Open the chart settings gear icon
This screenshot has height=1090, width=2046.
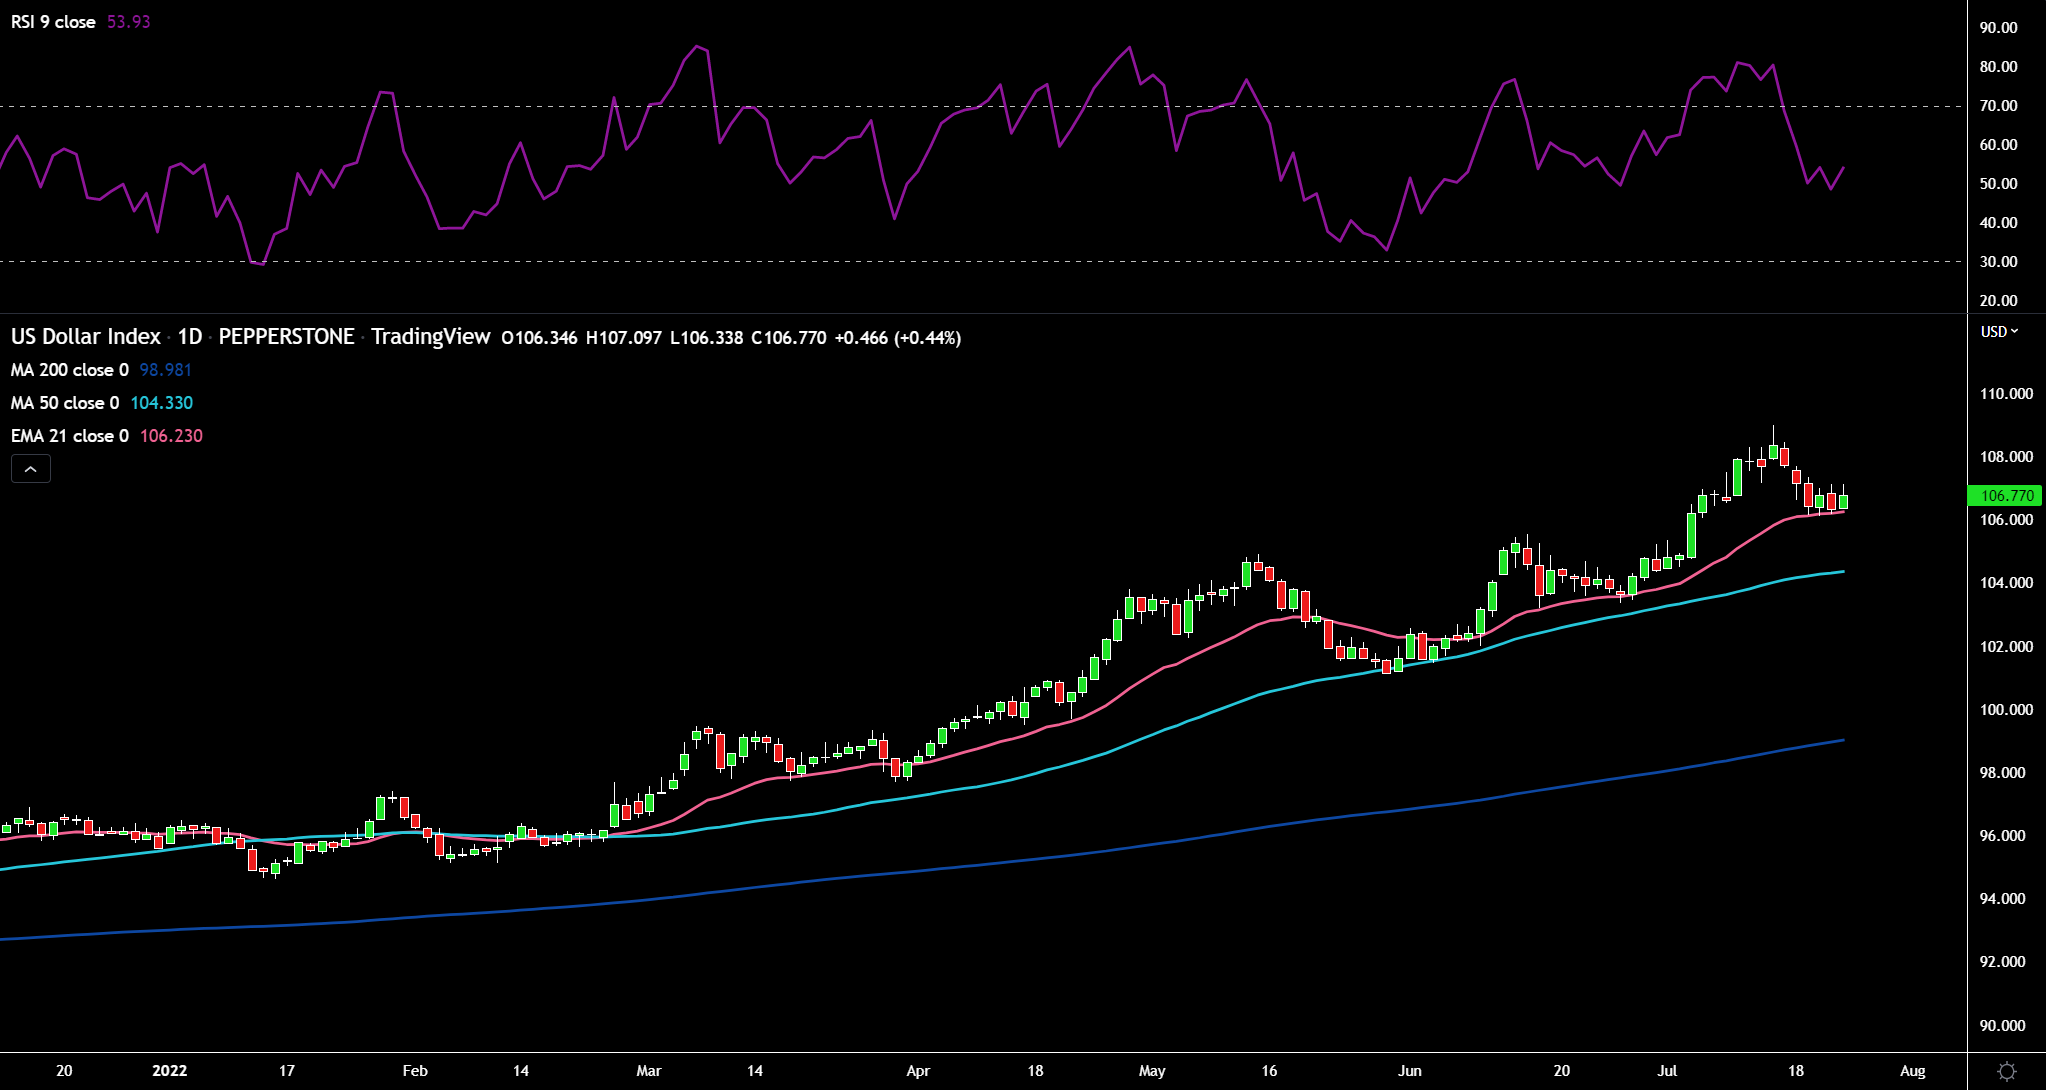2006,1071
